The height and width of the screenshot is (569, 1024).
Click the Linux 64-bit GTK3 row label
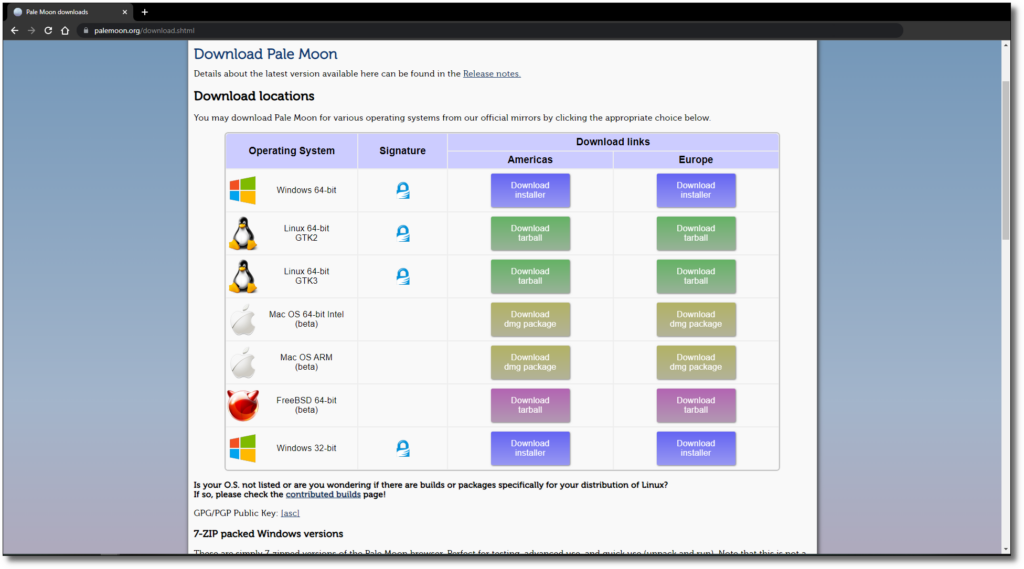306,276
